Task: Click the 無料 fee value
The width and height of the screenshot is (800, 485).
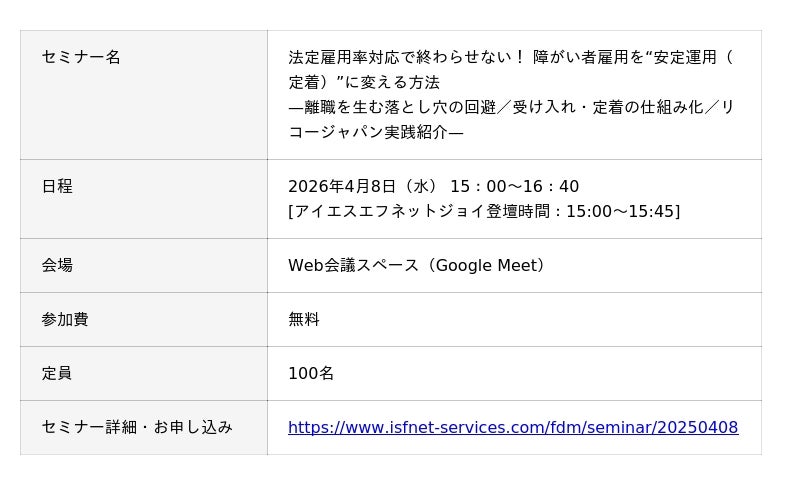Action: [x=304, y=320]
